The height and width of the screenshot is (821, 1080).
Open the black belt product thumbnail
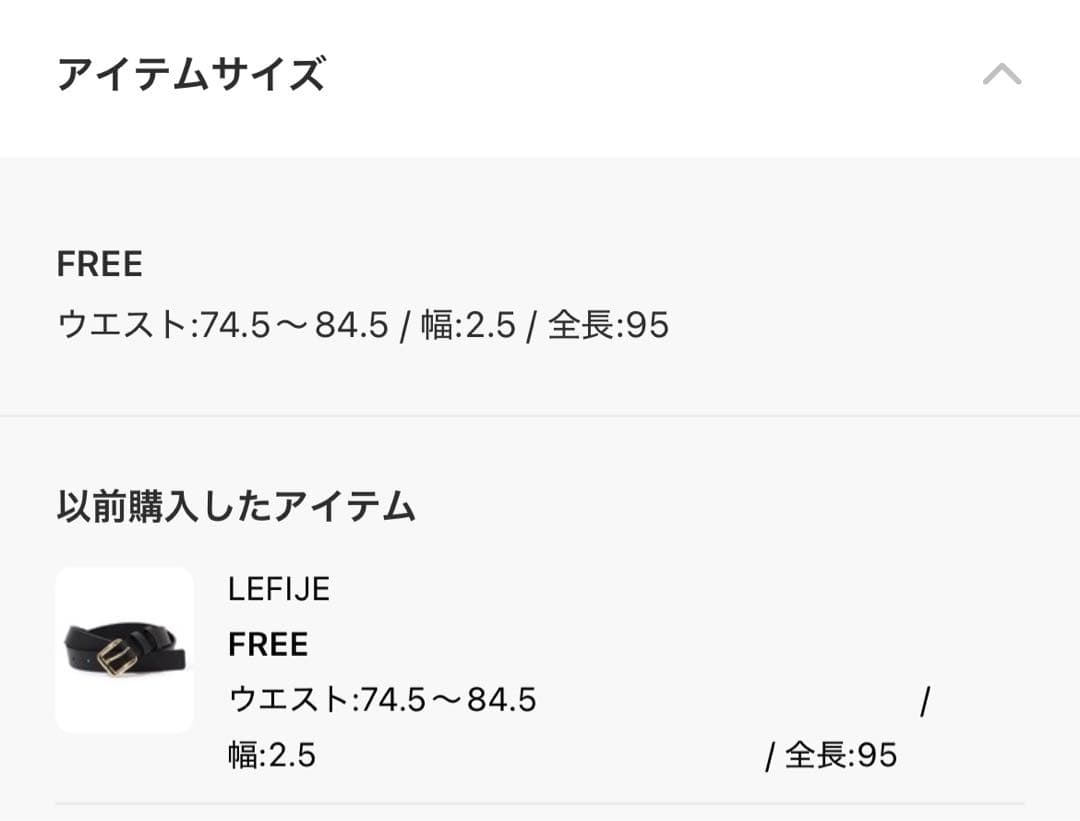click(124, 649)
